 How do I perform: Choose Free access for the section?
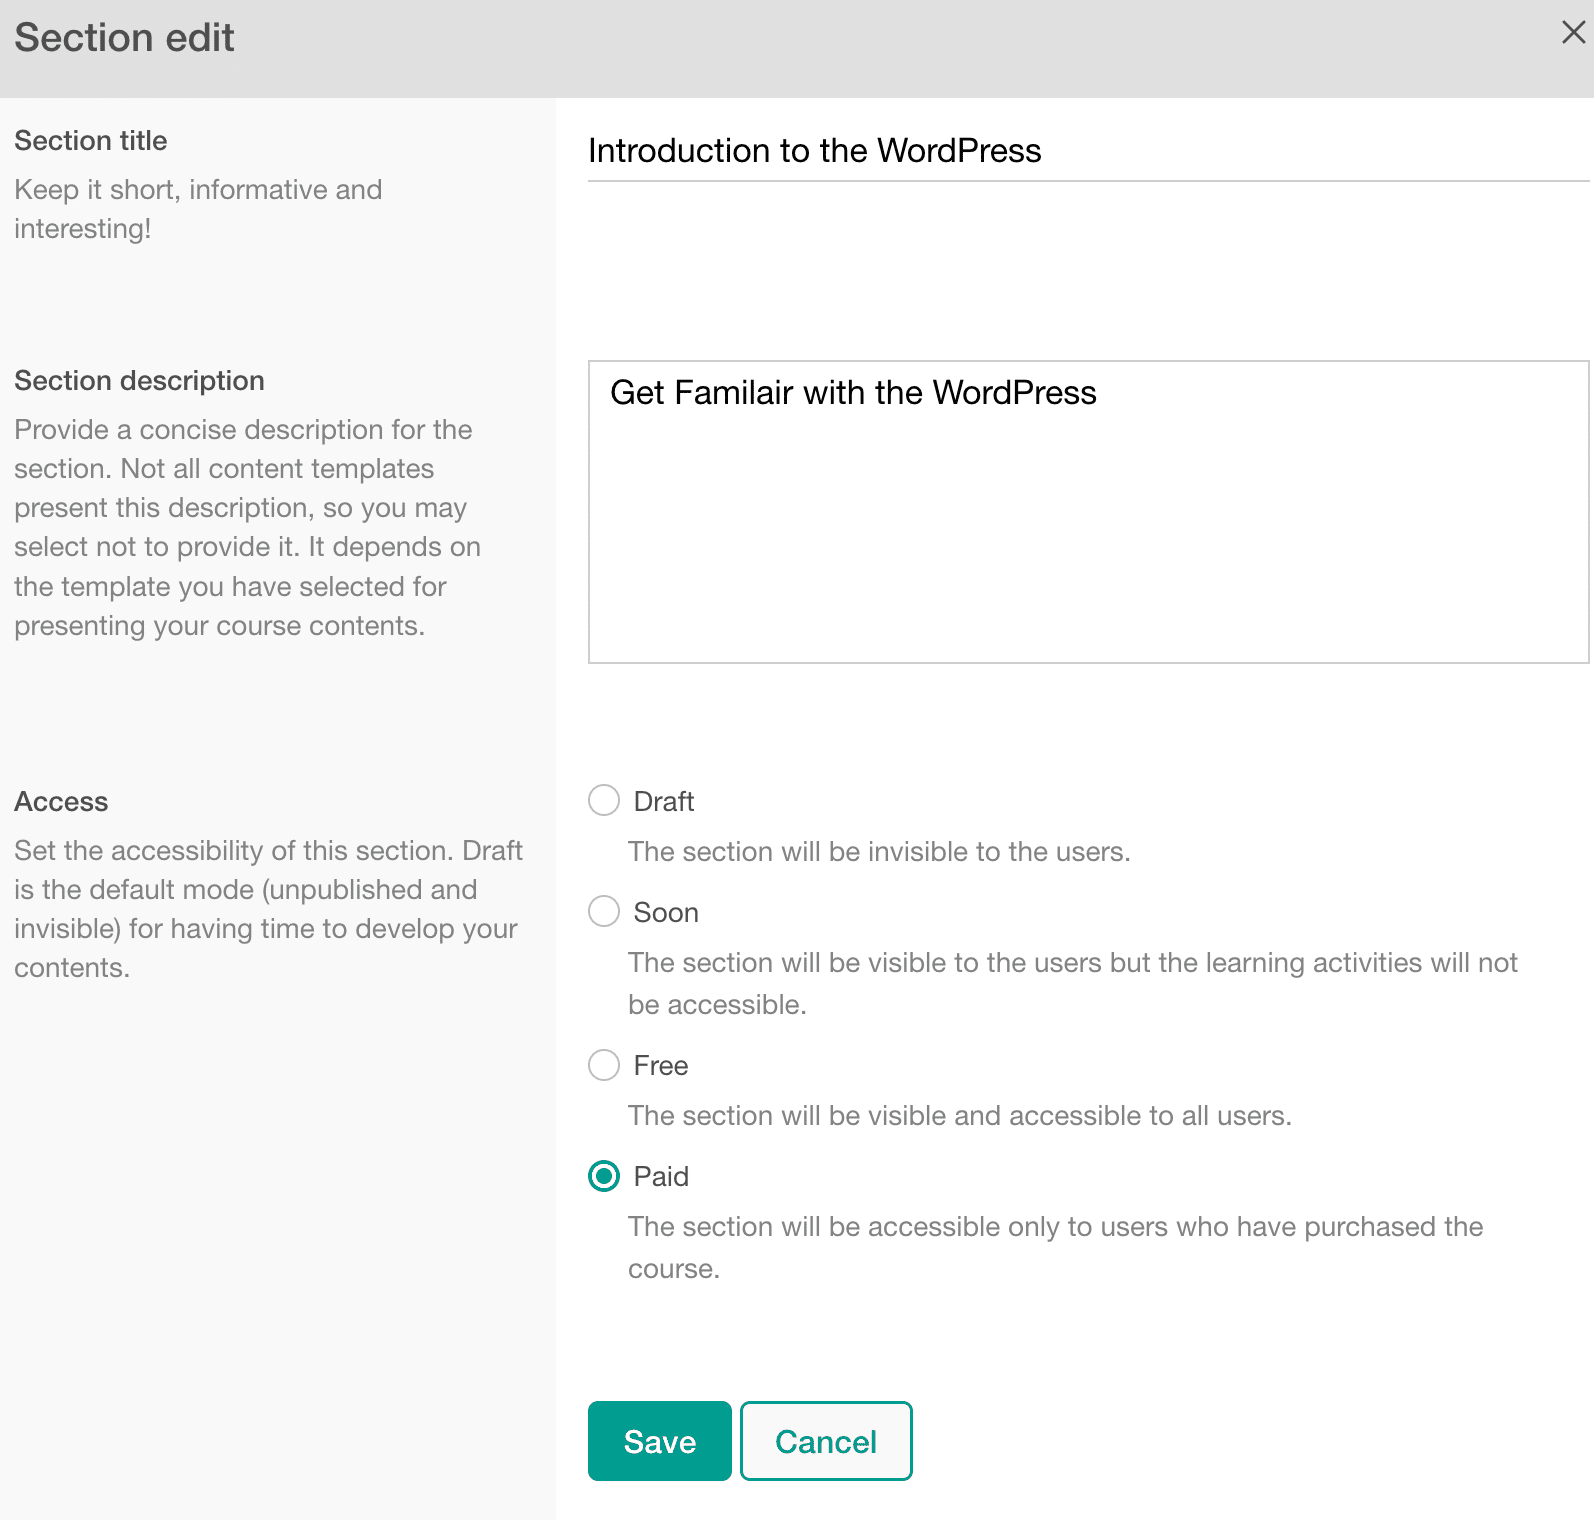pyautogui.click(x=604, y=1066)
